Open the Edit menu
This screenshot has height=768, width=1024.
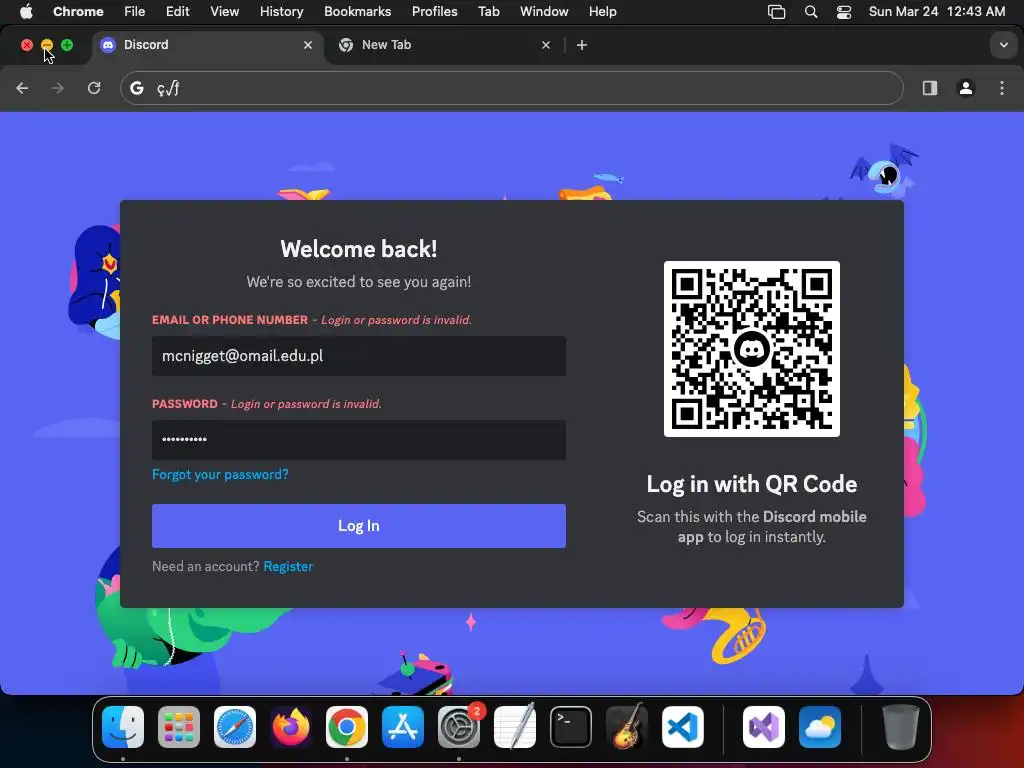[177, 12]
